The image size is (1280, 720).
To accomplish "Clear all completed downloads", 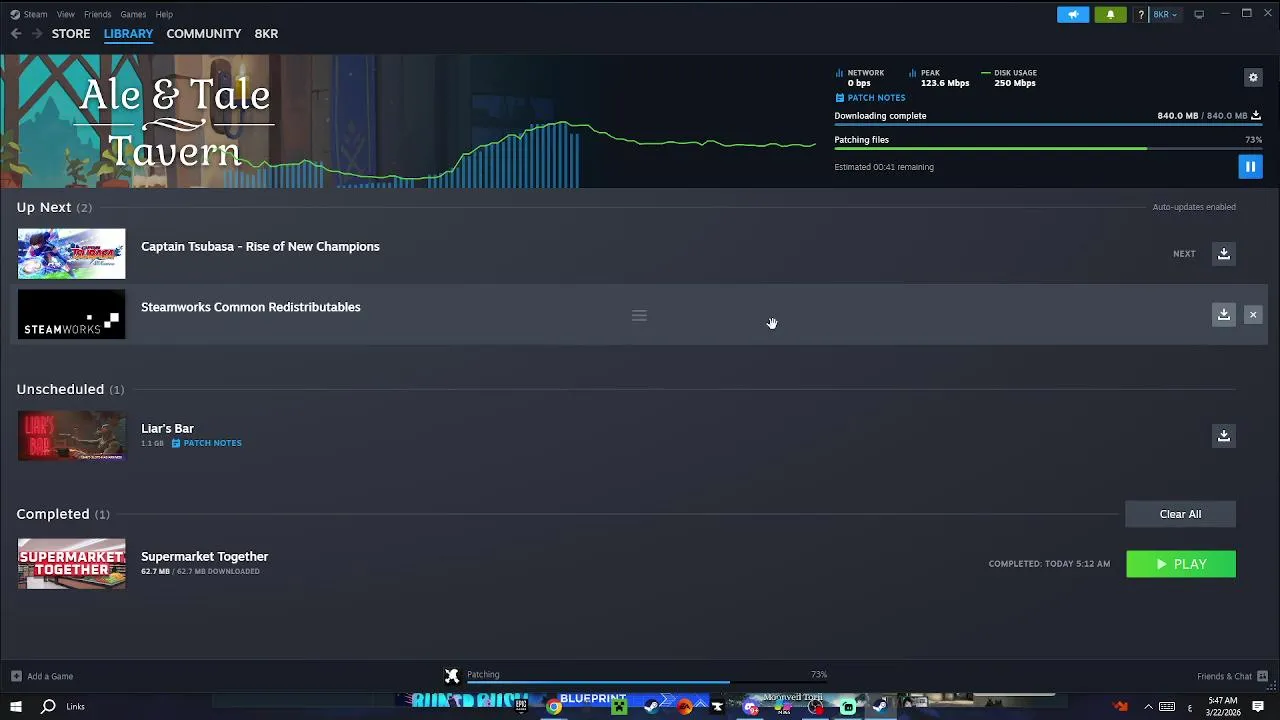I will click(1181, 514).
